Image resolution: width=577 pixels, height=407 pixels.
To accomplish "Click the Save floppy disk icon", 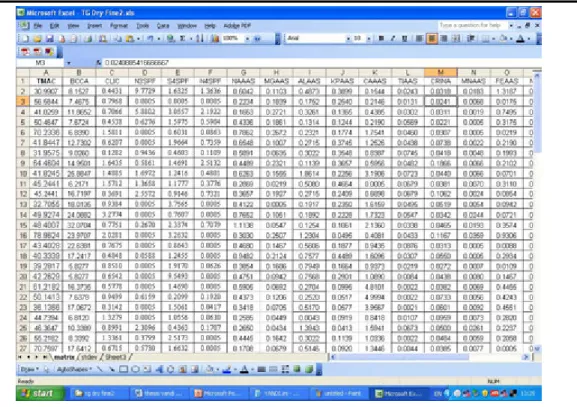I will tap(49, 38).
